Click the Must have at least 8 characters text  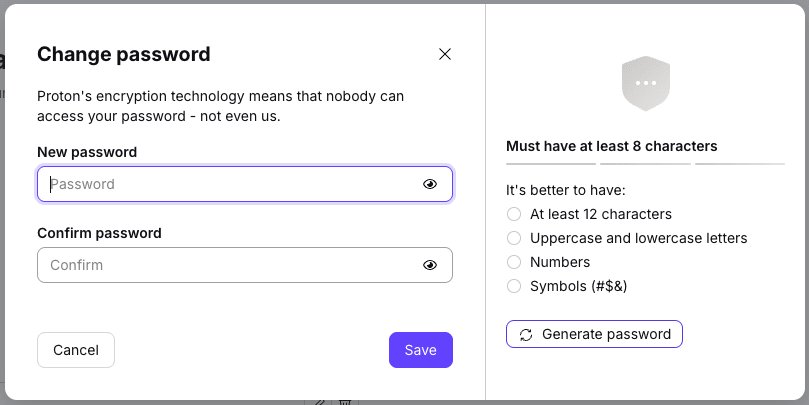click(611, 146)
